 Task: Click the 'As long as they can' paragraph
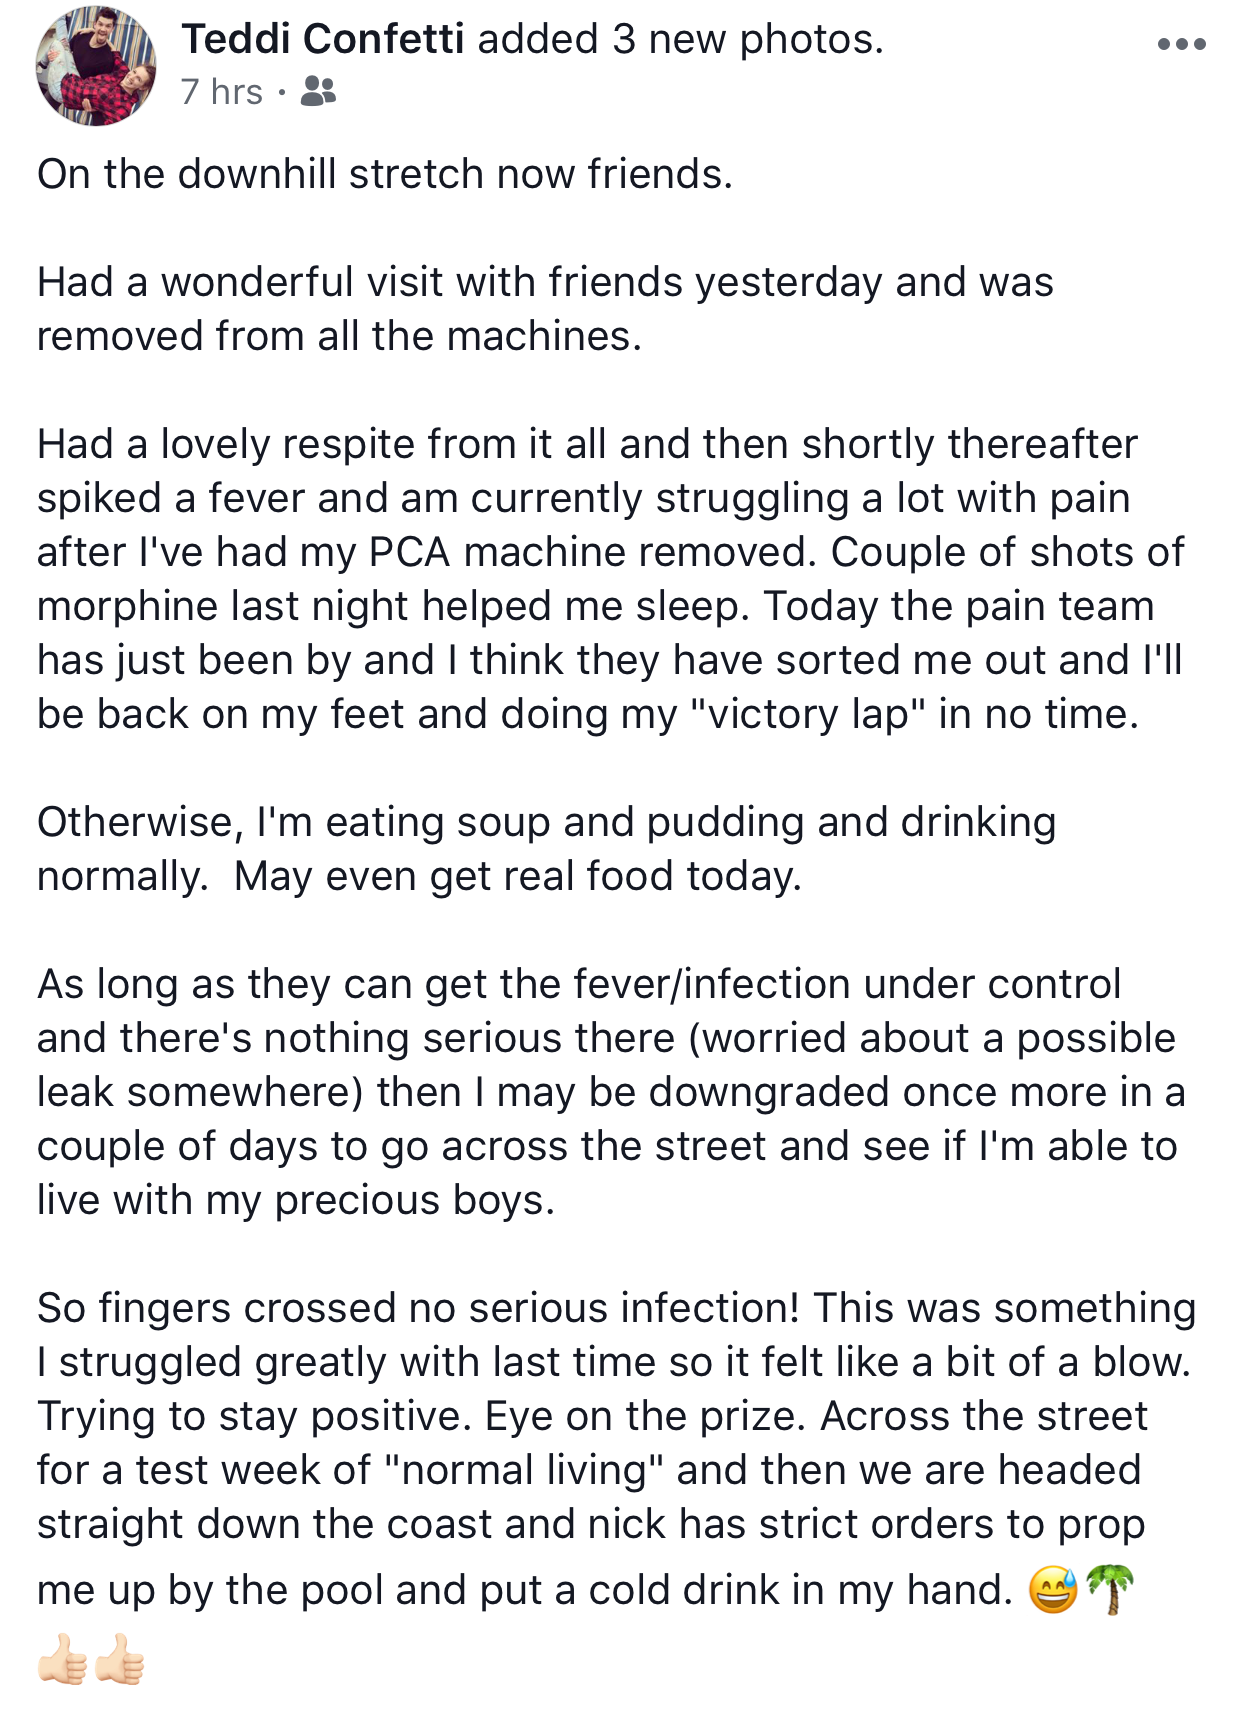pyautogui.click(x=611, y=1092)
